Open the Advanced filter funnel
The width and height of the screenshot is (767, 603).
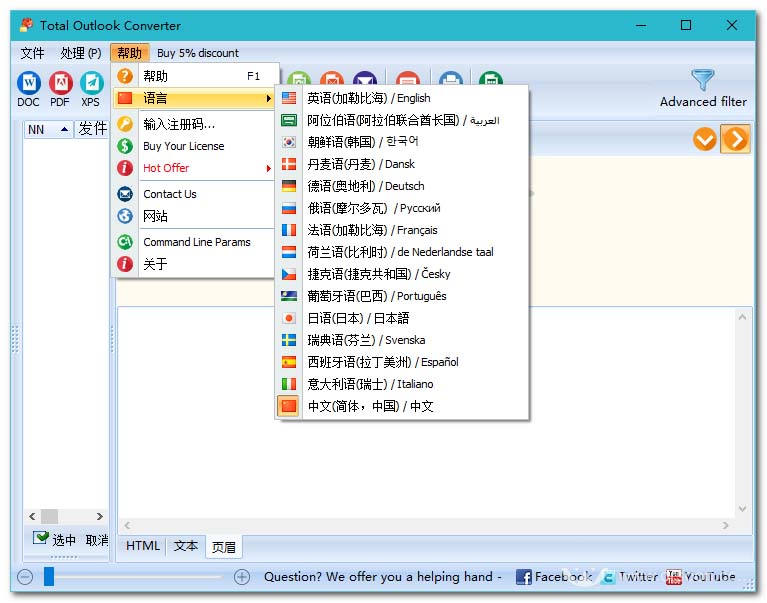702,80
